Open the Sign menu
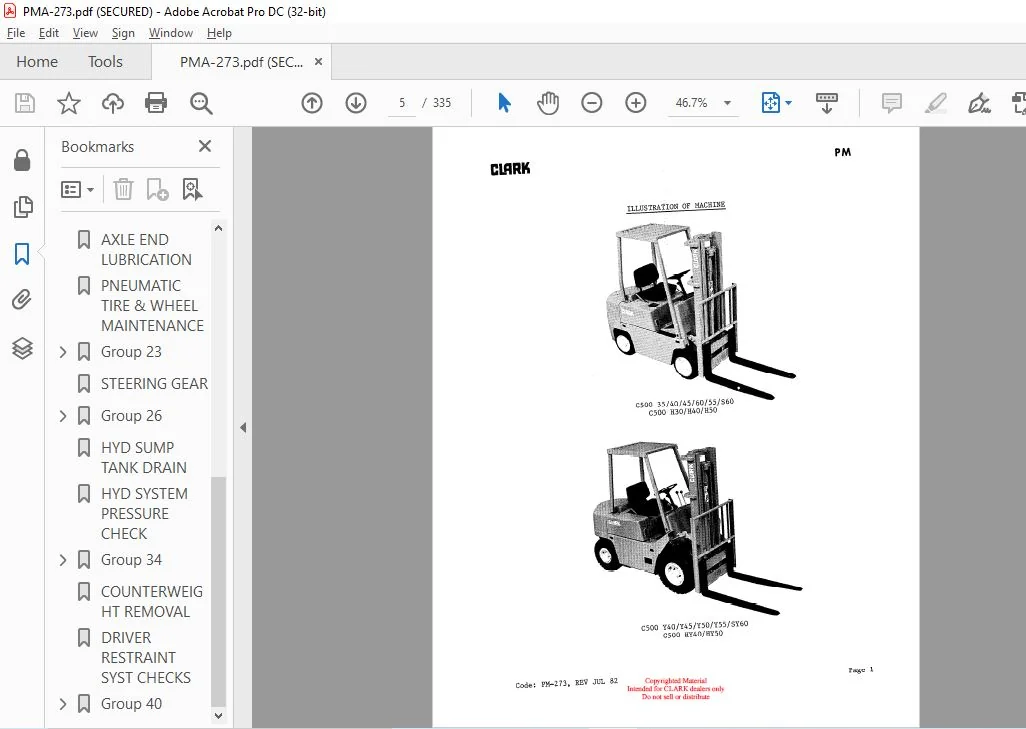The height and width of the screenshot is (729, 1026). coord(123,33)
